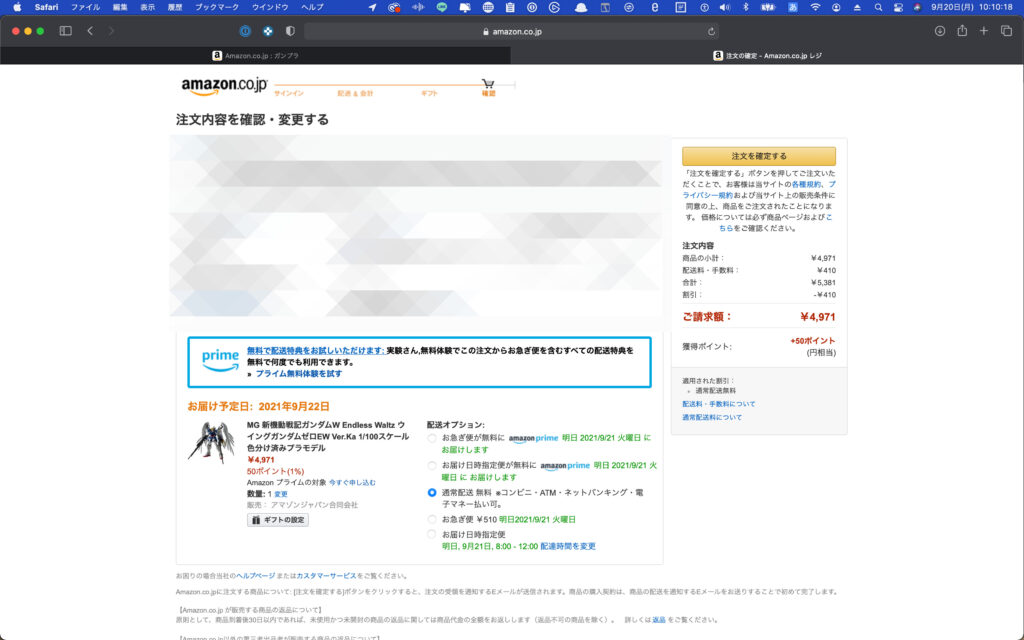Screen dimensions: 1024x640
Task: Click the Gundam model product thumbnail
Action: click(x=211, y=442)
